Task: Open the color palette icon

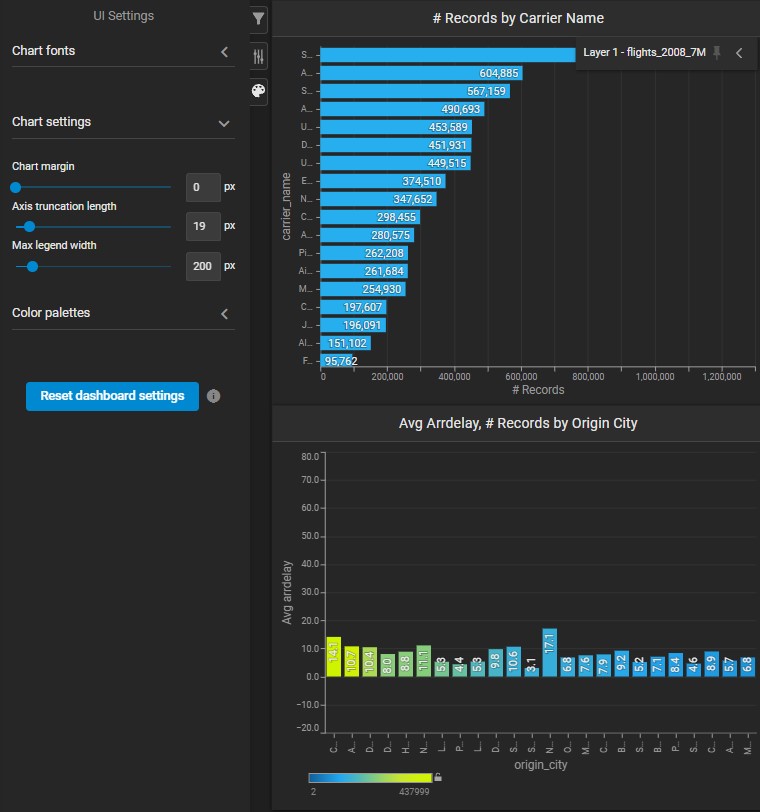Action: coord(258,91)
